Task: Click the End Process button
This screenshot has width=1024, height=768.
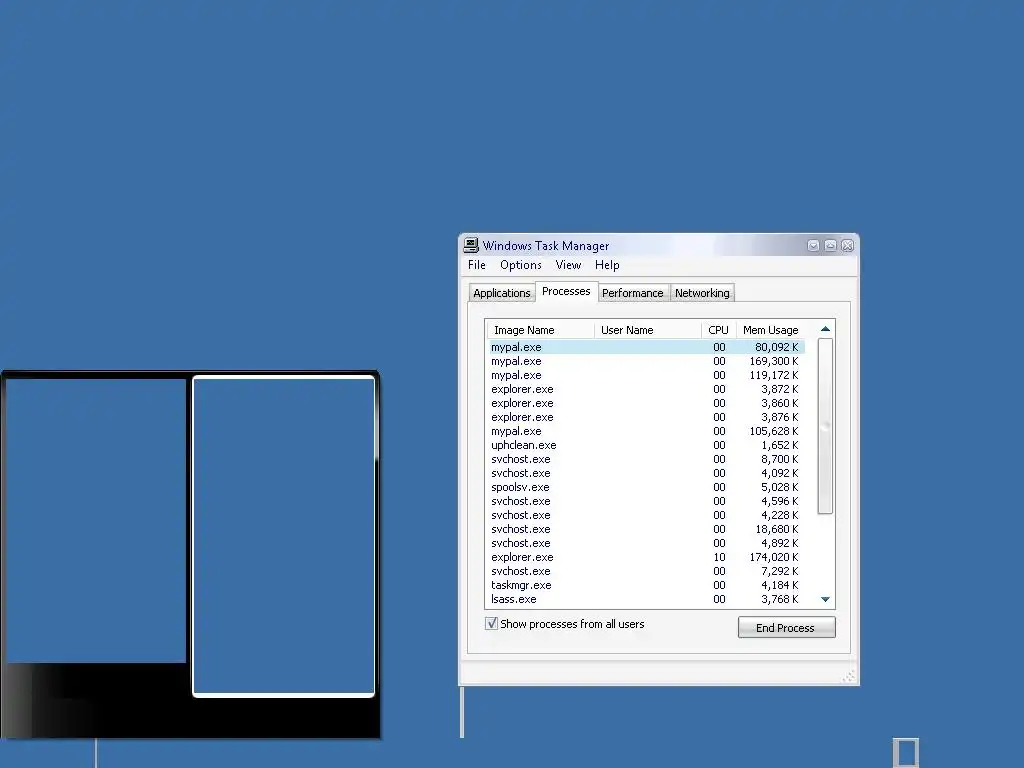Action: [786, 628]
